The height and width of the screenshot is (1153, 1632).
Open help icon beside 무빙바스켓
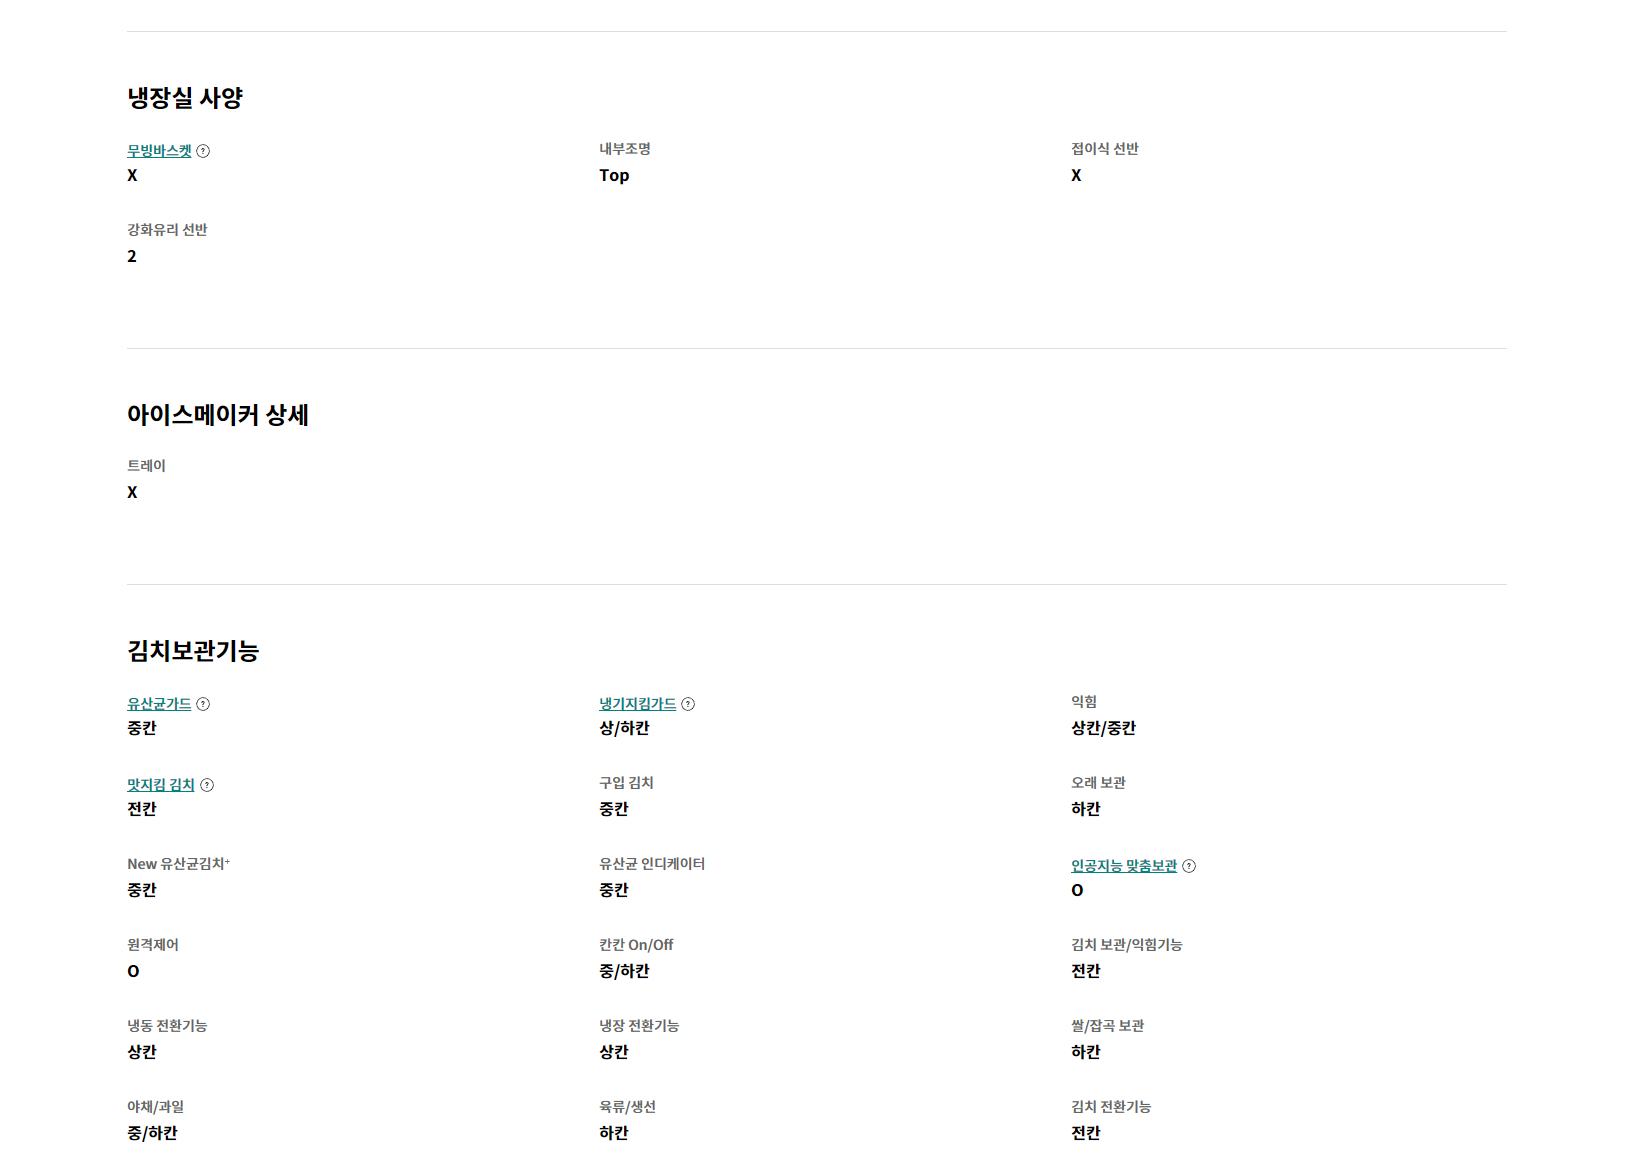pos(203,151)
